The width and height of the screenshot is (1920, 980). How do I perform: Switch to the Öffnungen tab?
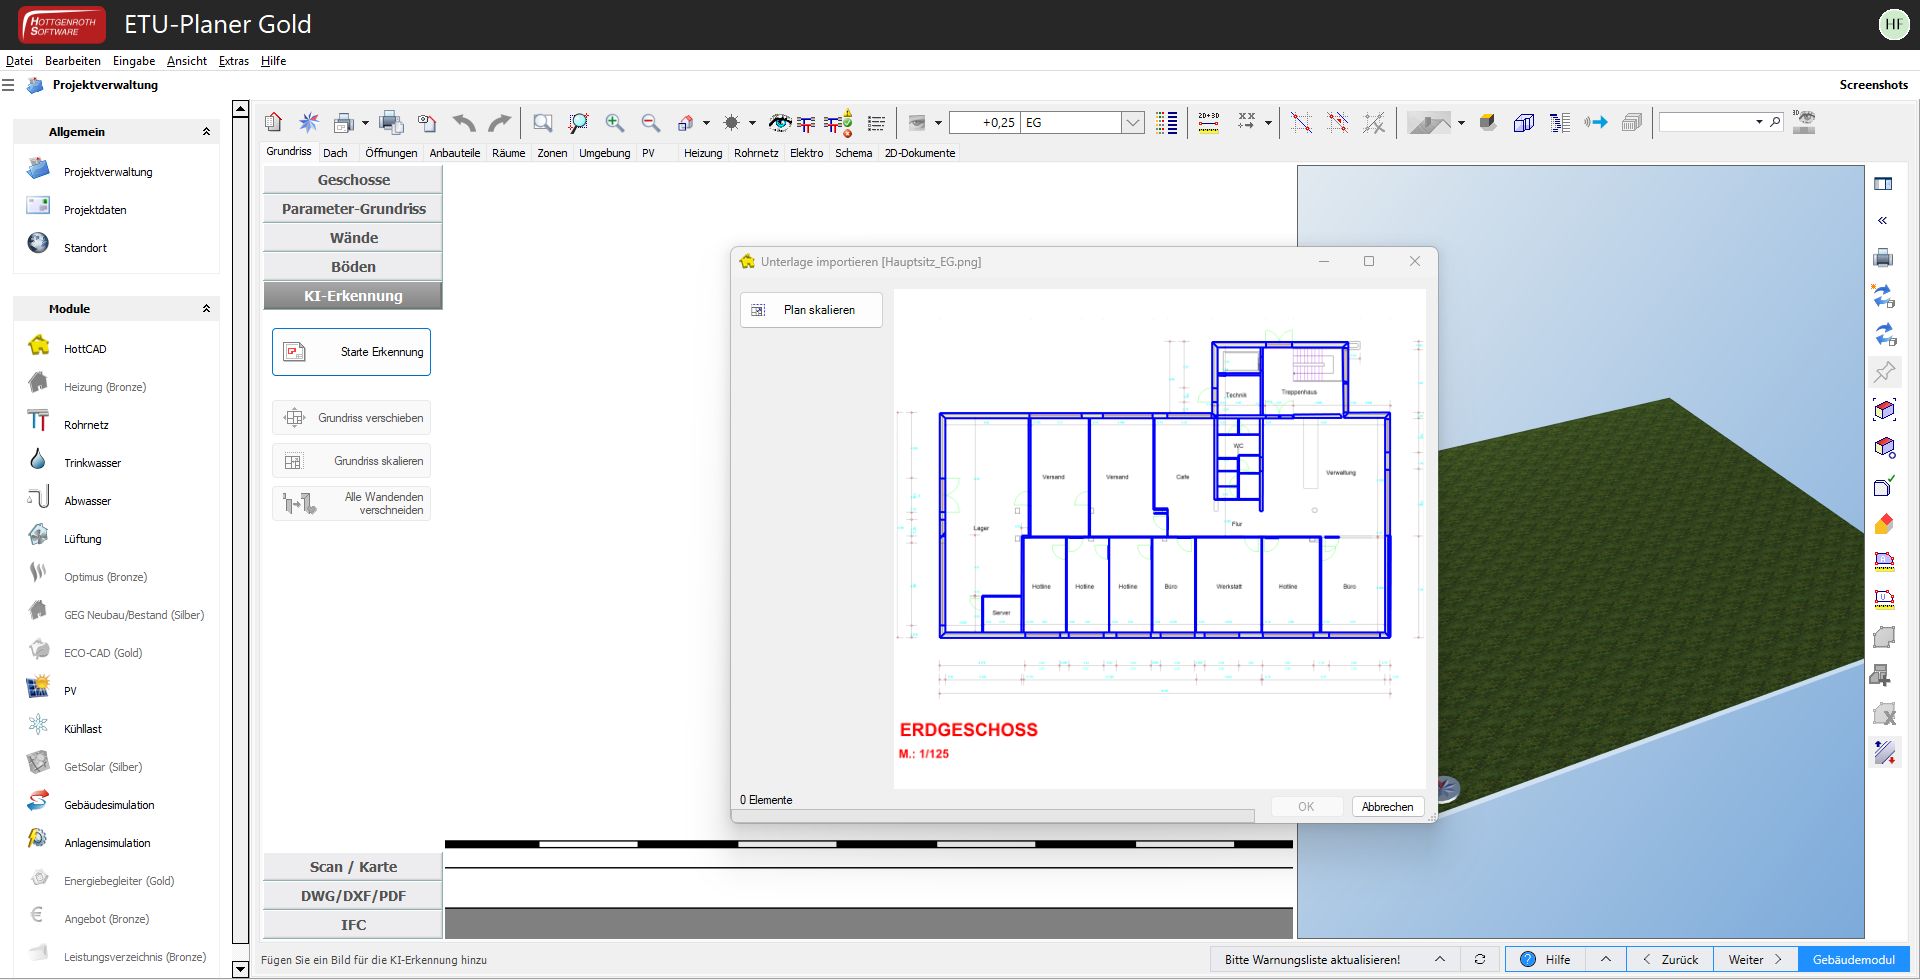pyautogui.click(x=391, y=153)
